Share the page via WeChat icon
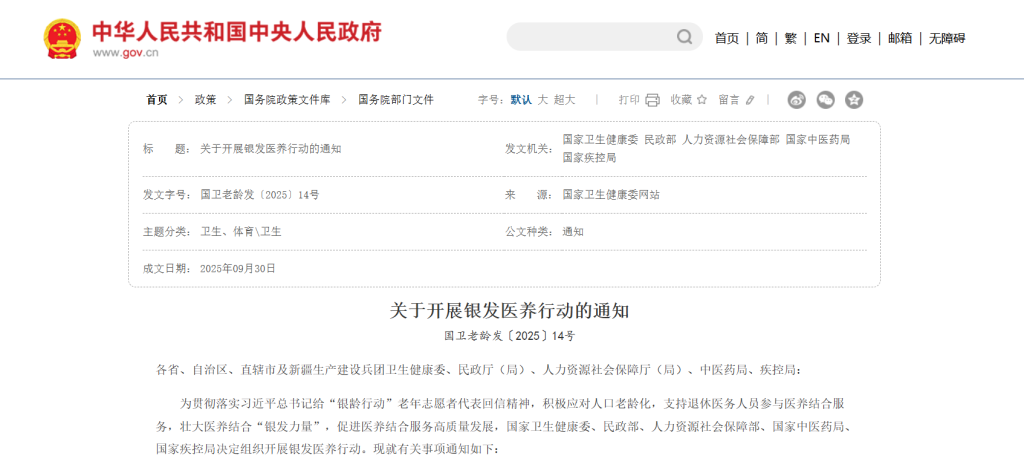The height and width of the screenshot is (470, 1024). click(x=825, y=100)
